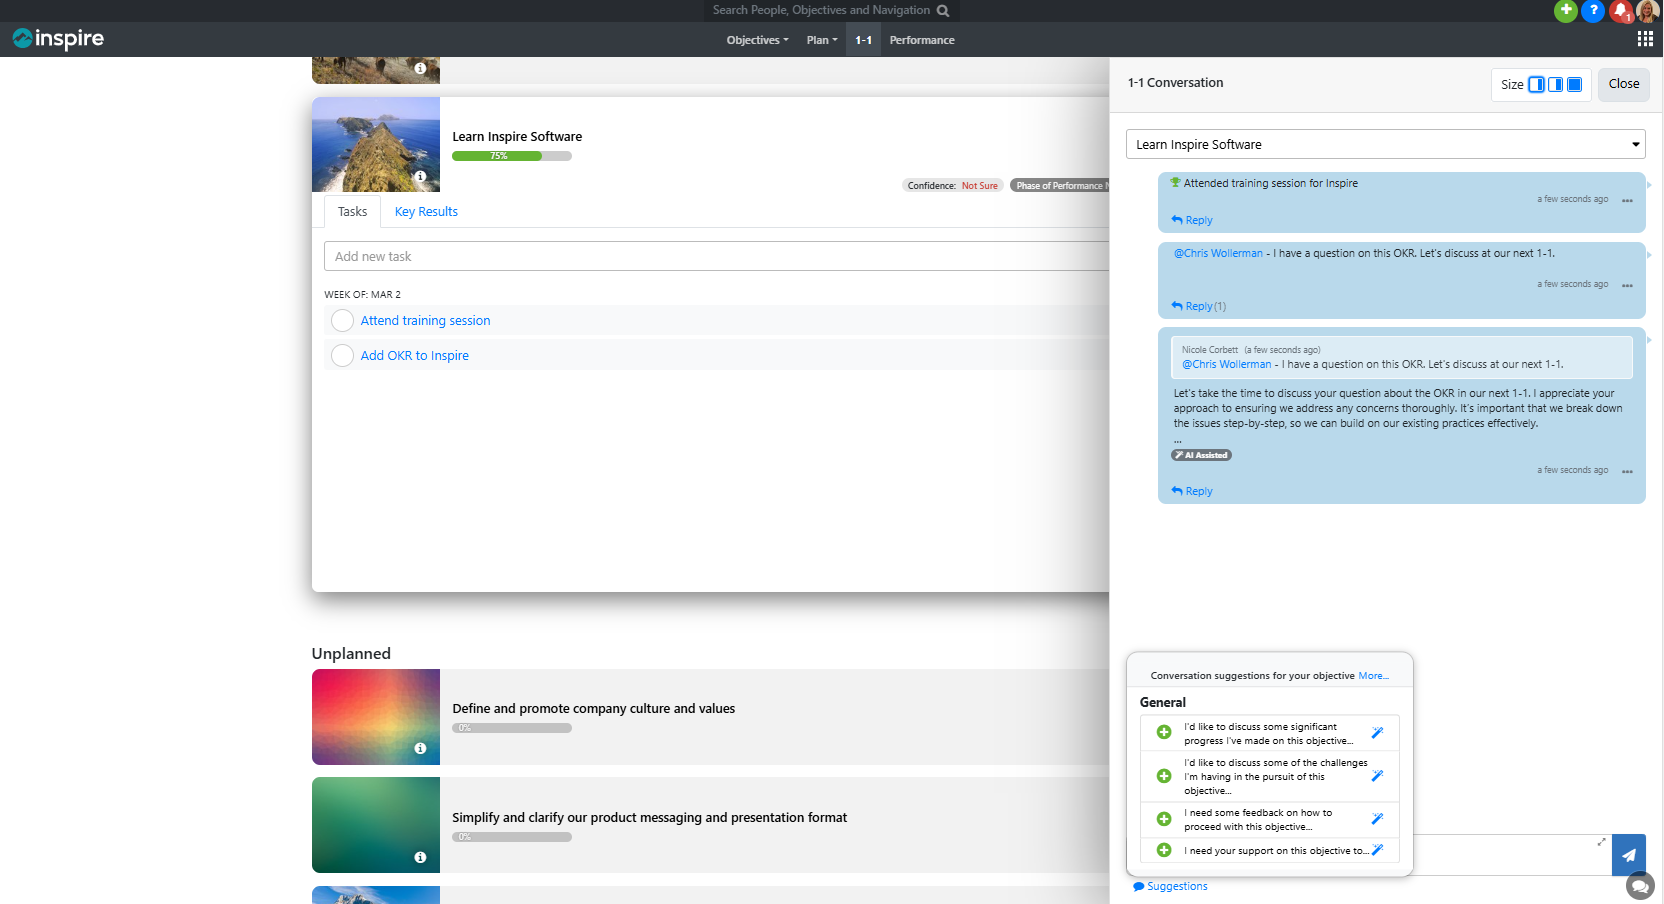The width and height of the screenshot is (1664, 904).
Task: Open the Attend training session task
Action: point(425,320)
